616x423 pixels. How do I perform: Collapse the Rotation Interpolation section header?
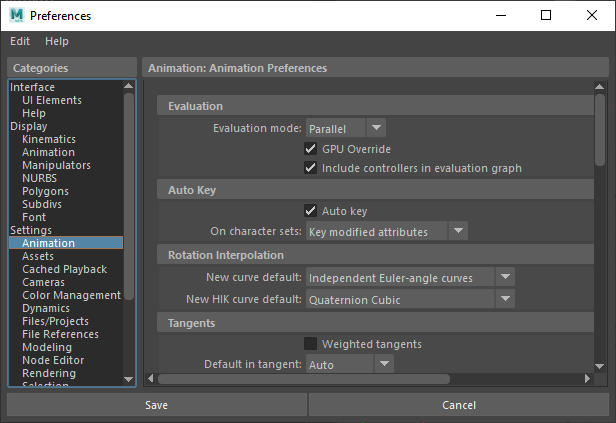tap(375, 255)
